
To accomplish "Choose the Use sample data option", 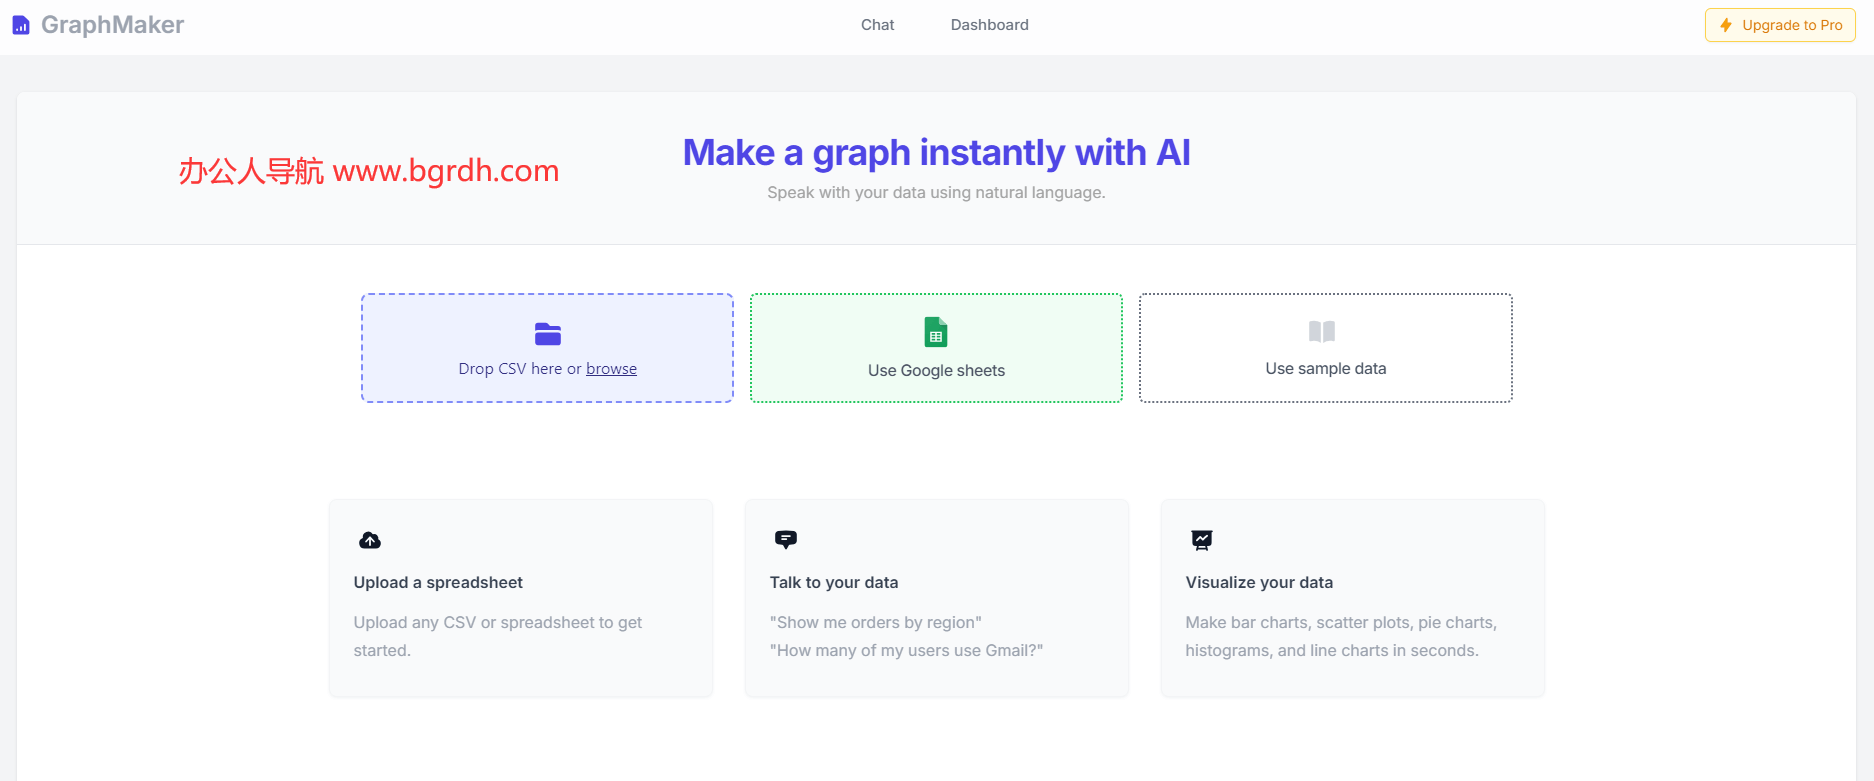I will tap(1324, 348).
